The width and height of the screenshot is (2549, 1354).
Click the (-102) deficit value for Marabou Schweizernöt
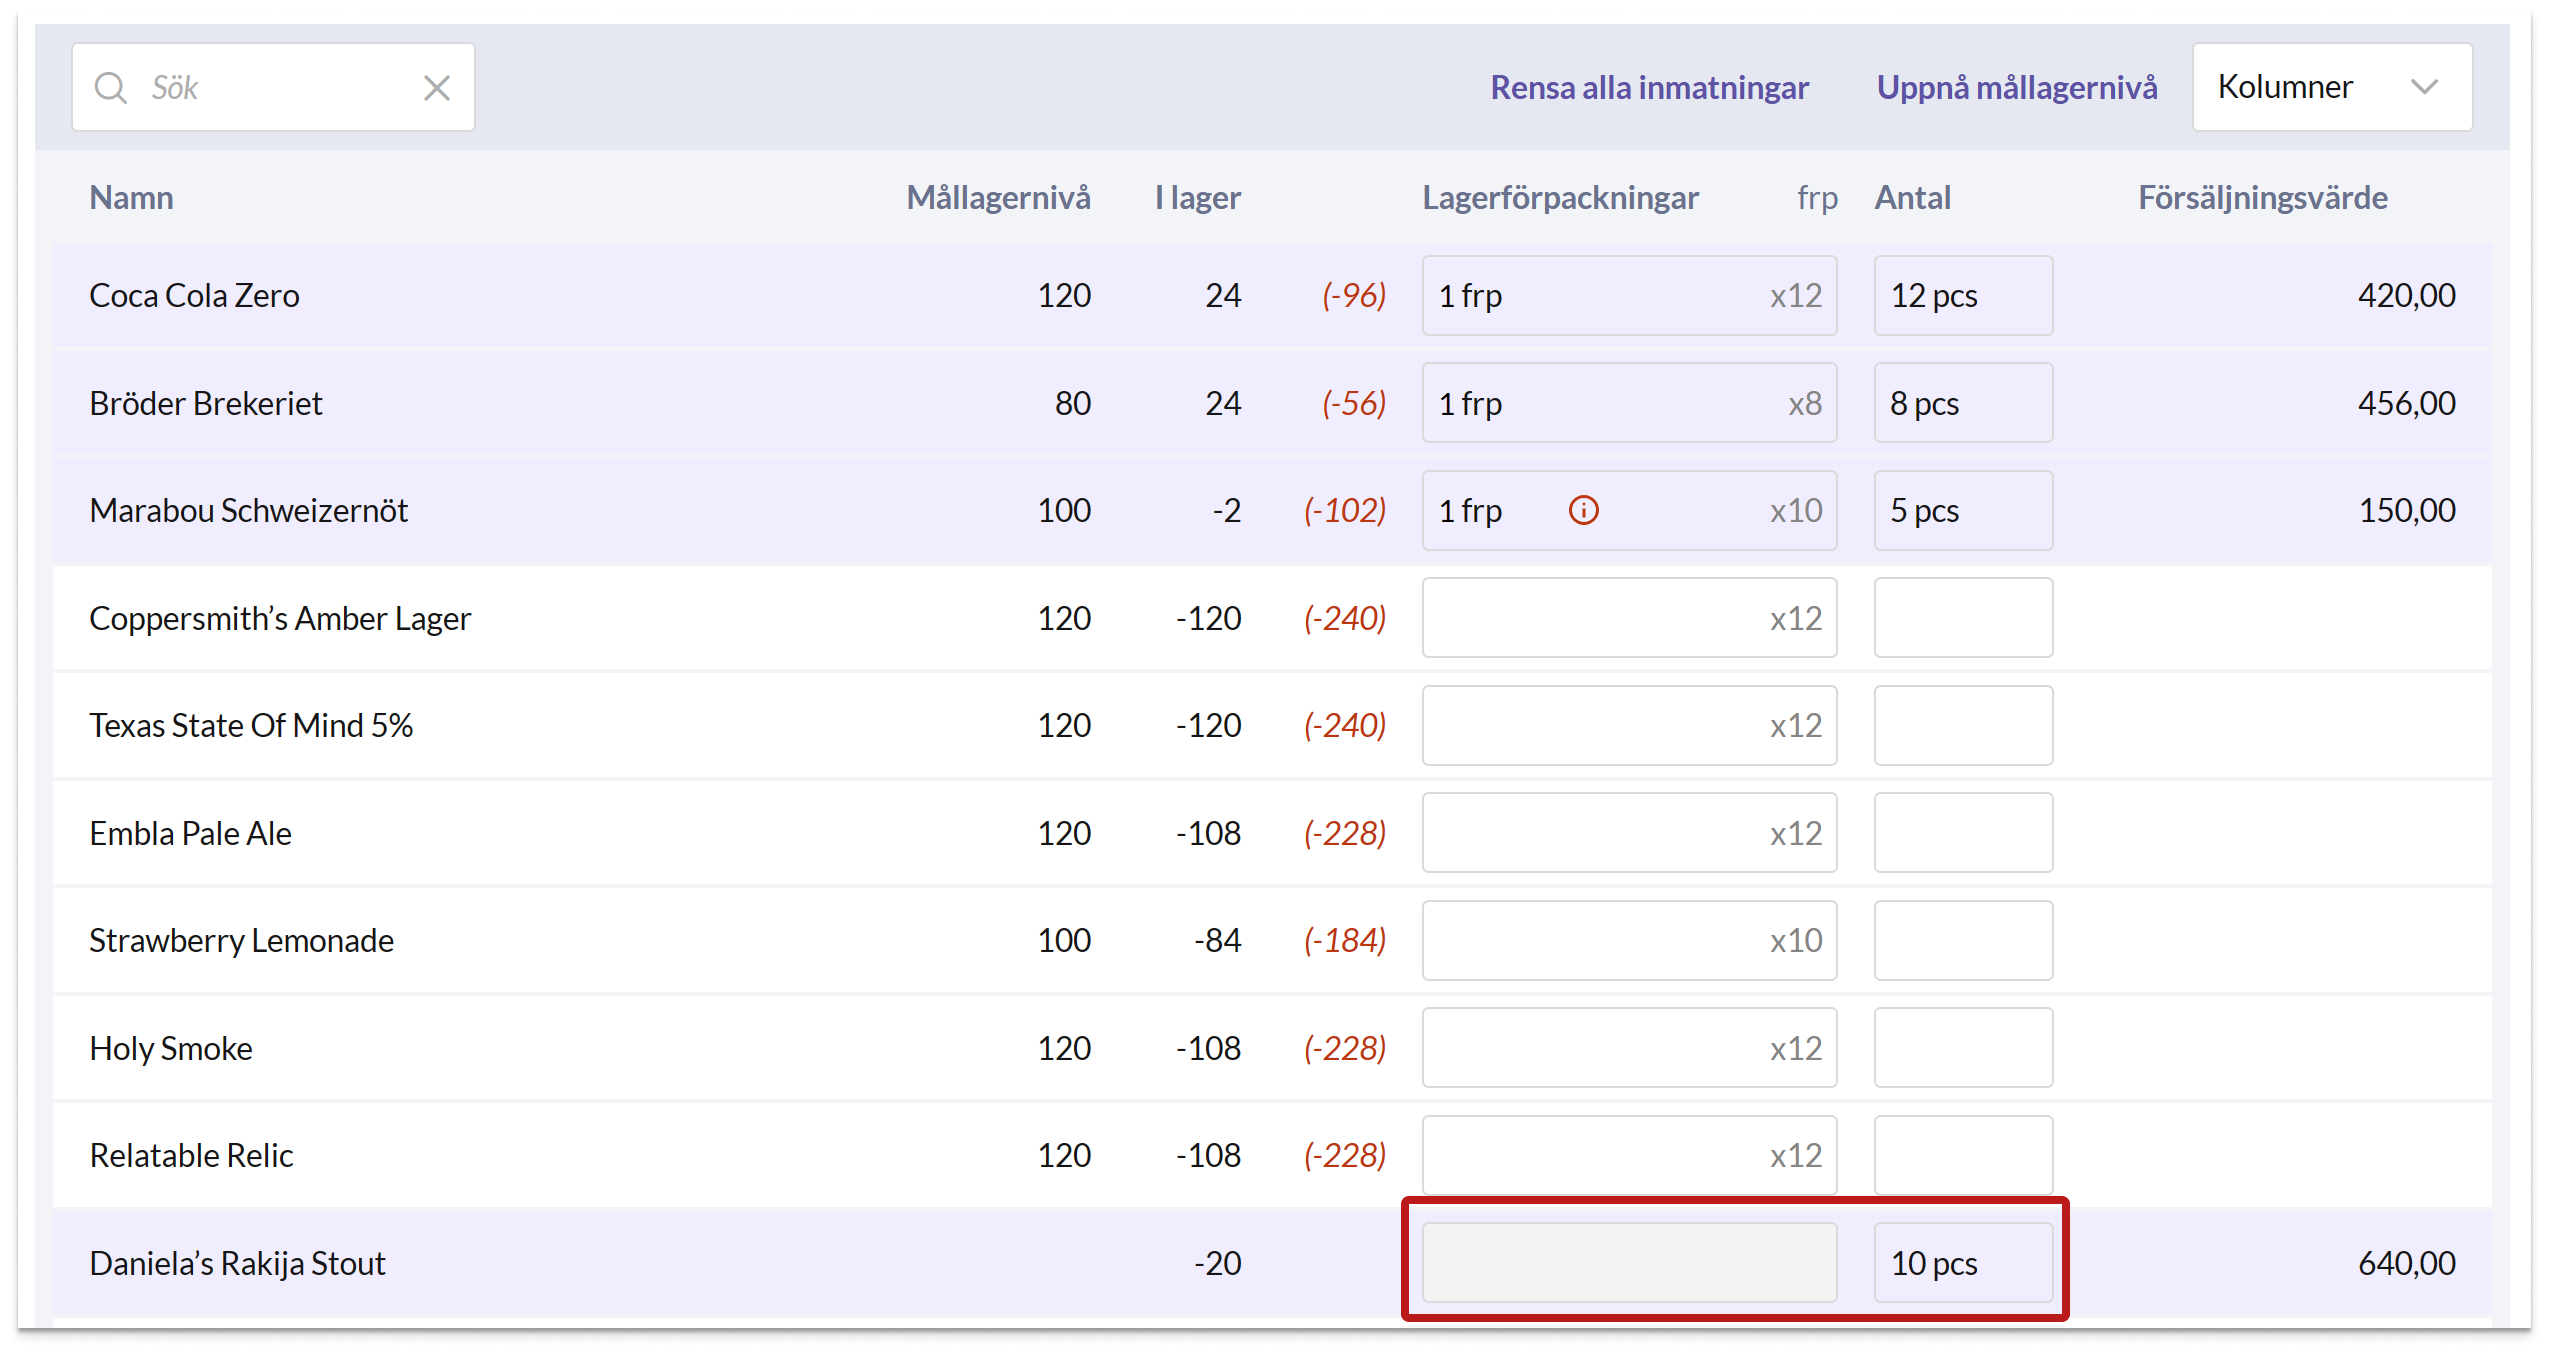click(x=1344, y=511)
